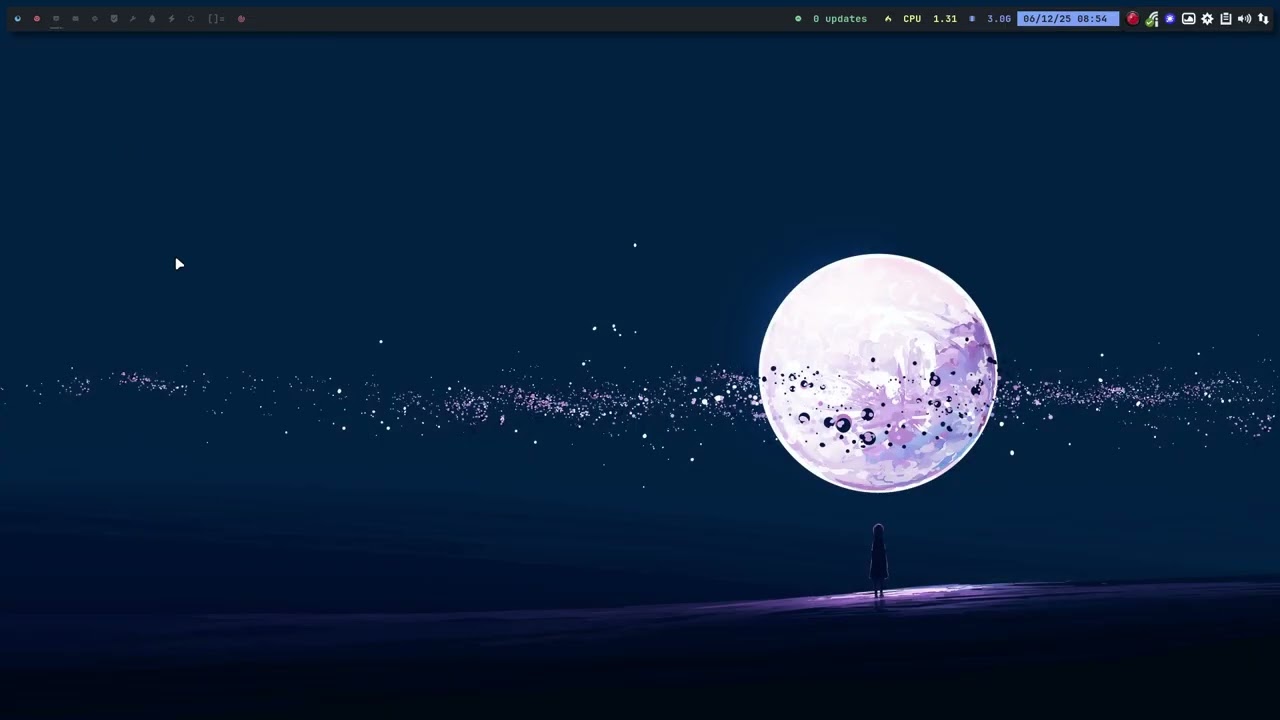Click the brackets layout indicator
The image size is (1280, 720).
point(216,18)
